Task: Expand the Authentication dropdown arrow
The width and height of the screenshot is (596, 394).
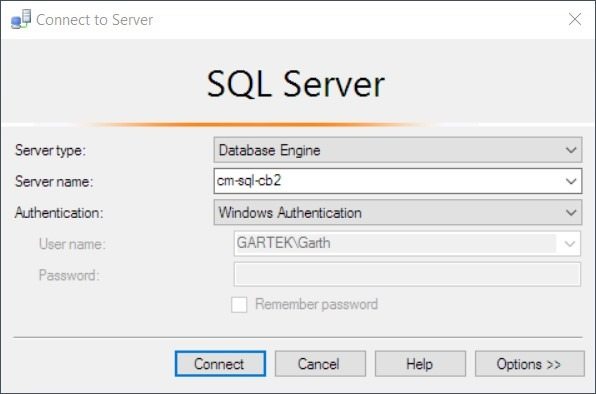Action: point(571,212)
